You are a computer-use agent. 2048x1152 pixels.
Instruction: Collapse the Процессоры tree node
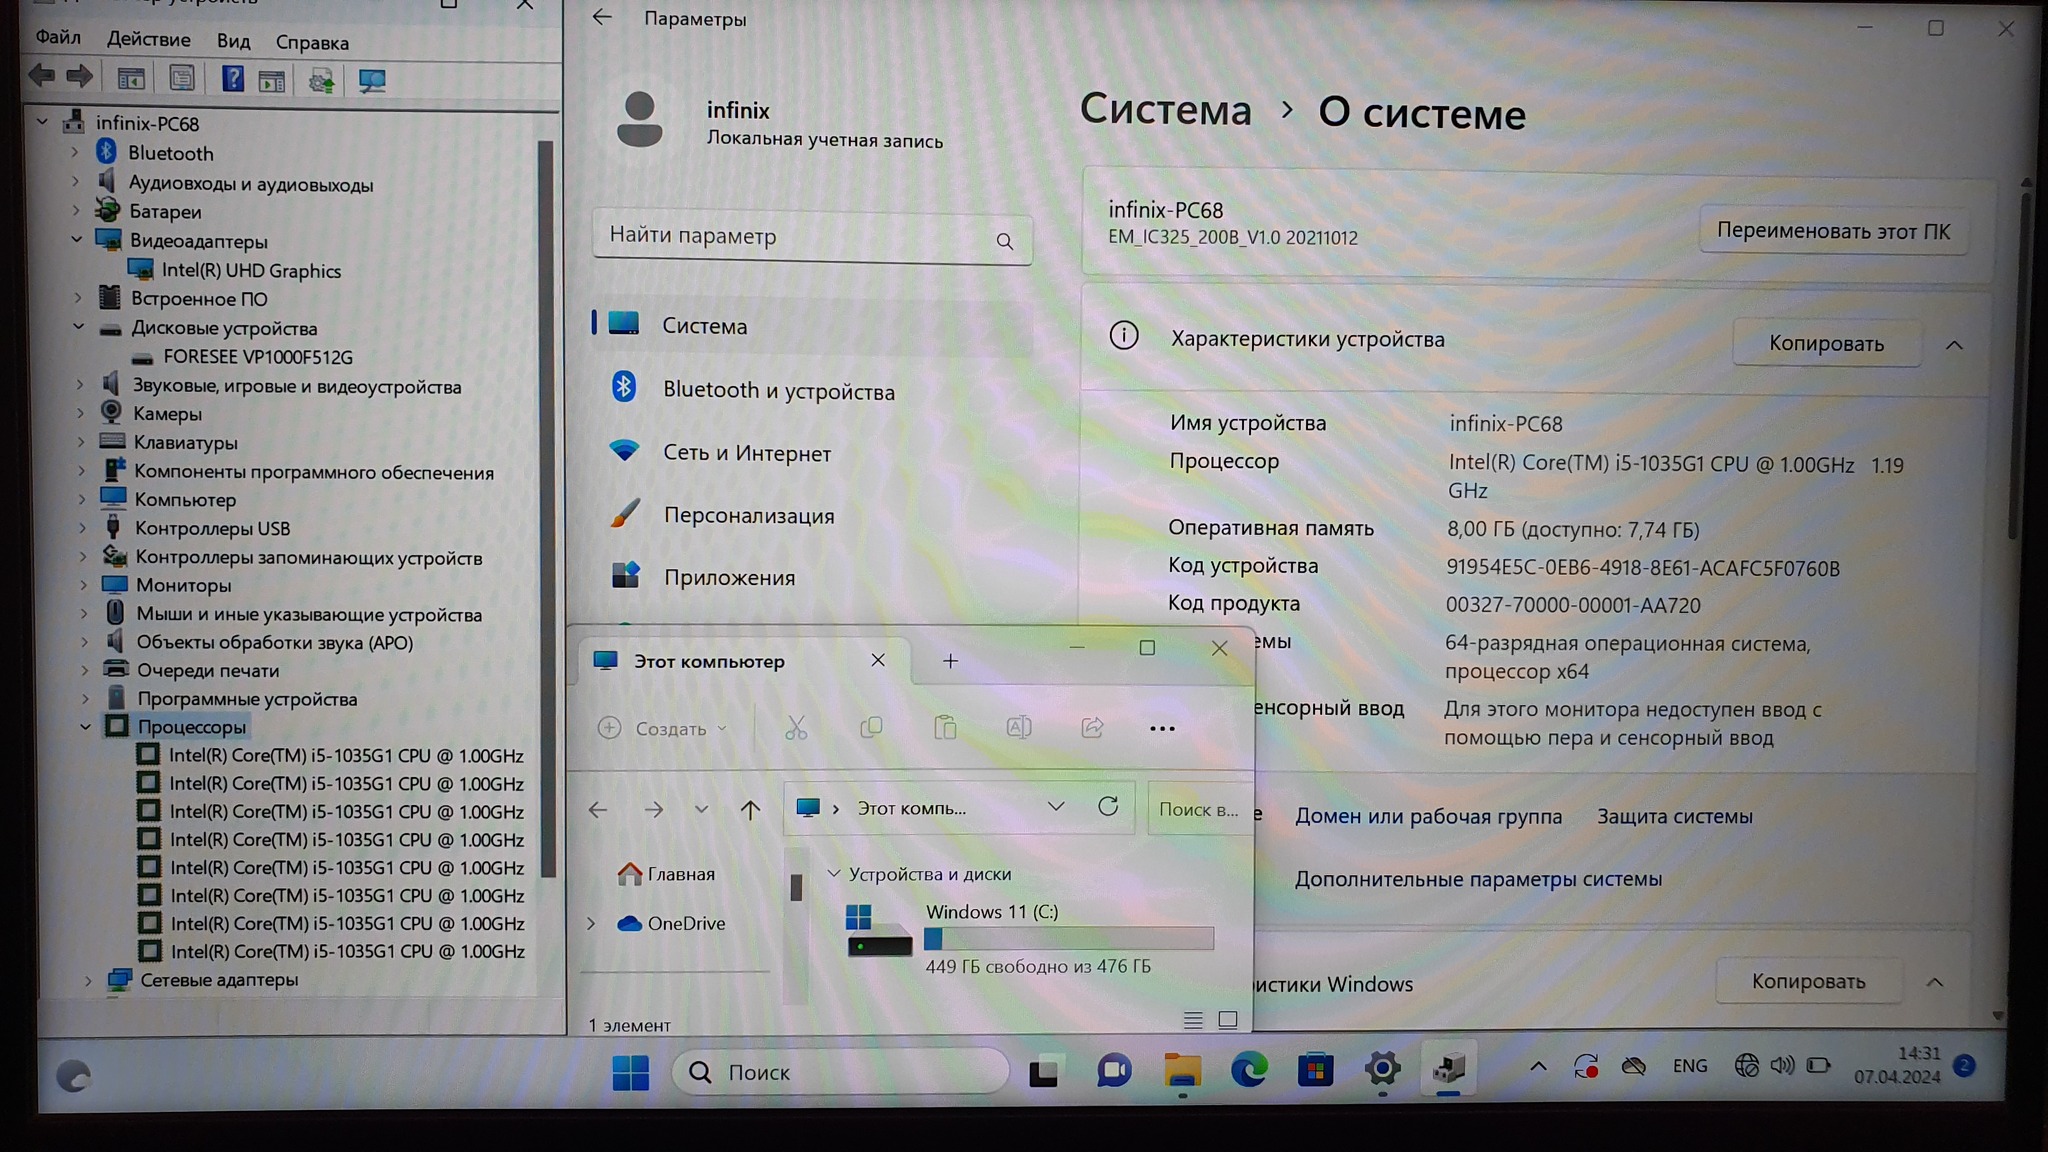pyautogui.click(x=86, y=727)
